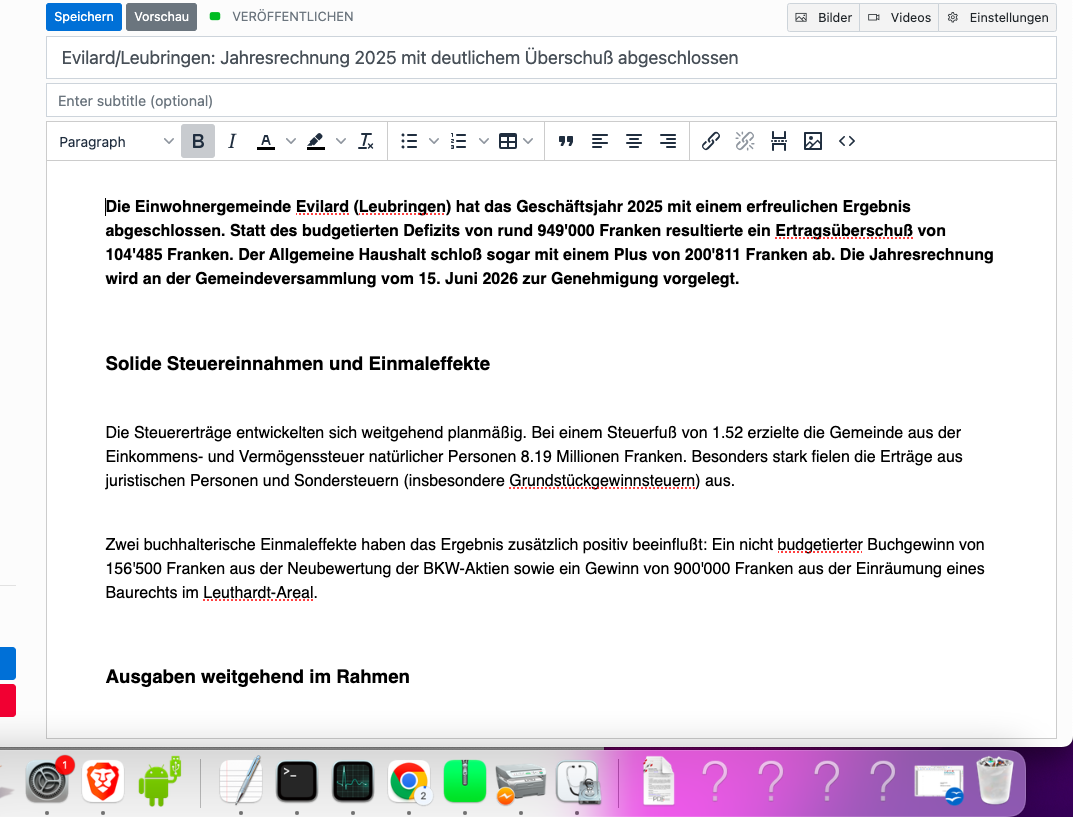Insert image icon in editor toolbar

point(813,141)
